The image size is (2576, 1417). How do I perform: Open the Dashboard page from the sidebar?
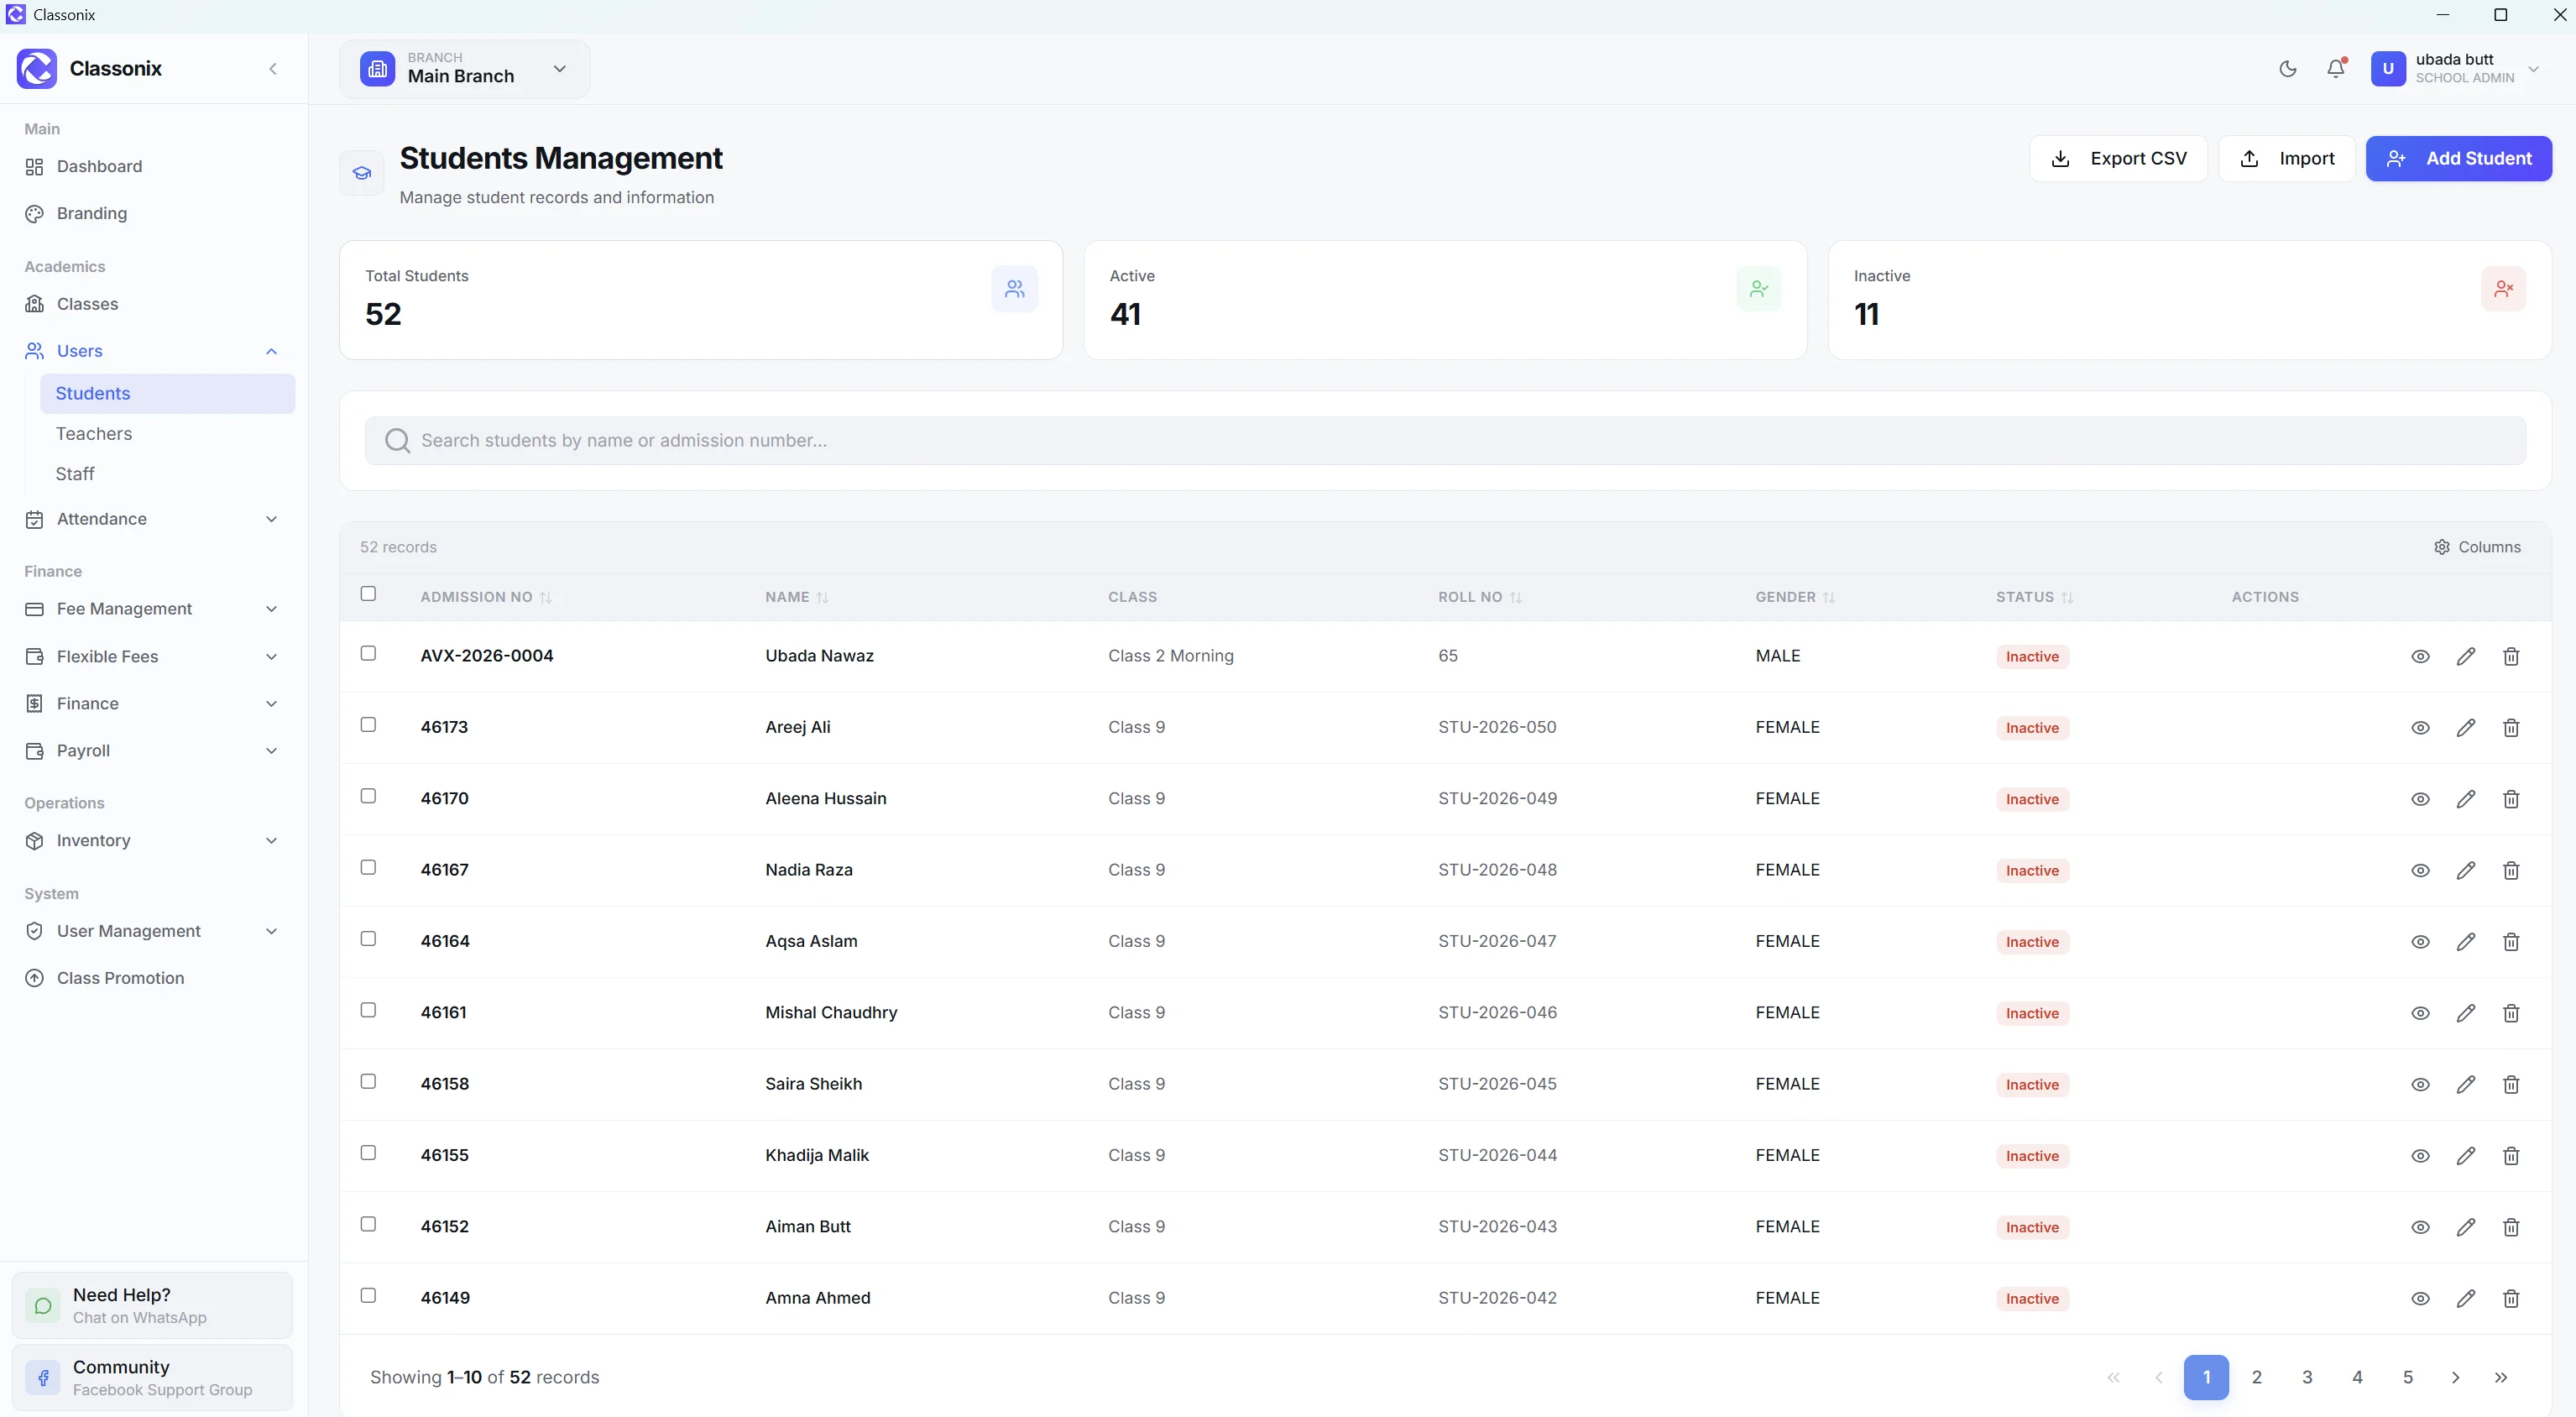[x=152, y=167]
